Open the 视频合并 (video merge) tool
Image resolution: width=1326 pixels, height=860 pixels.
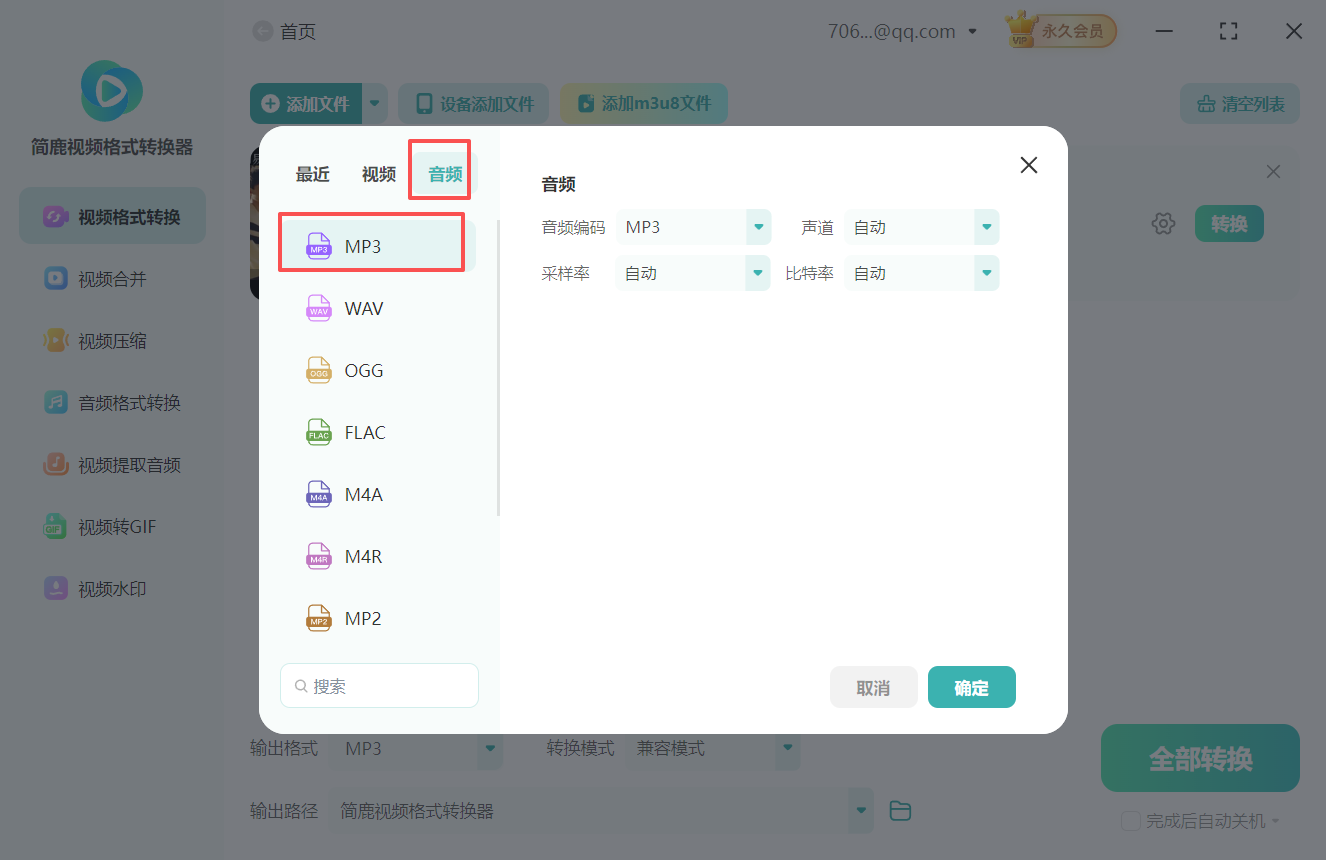click(x=111, y=278)
